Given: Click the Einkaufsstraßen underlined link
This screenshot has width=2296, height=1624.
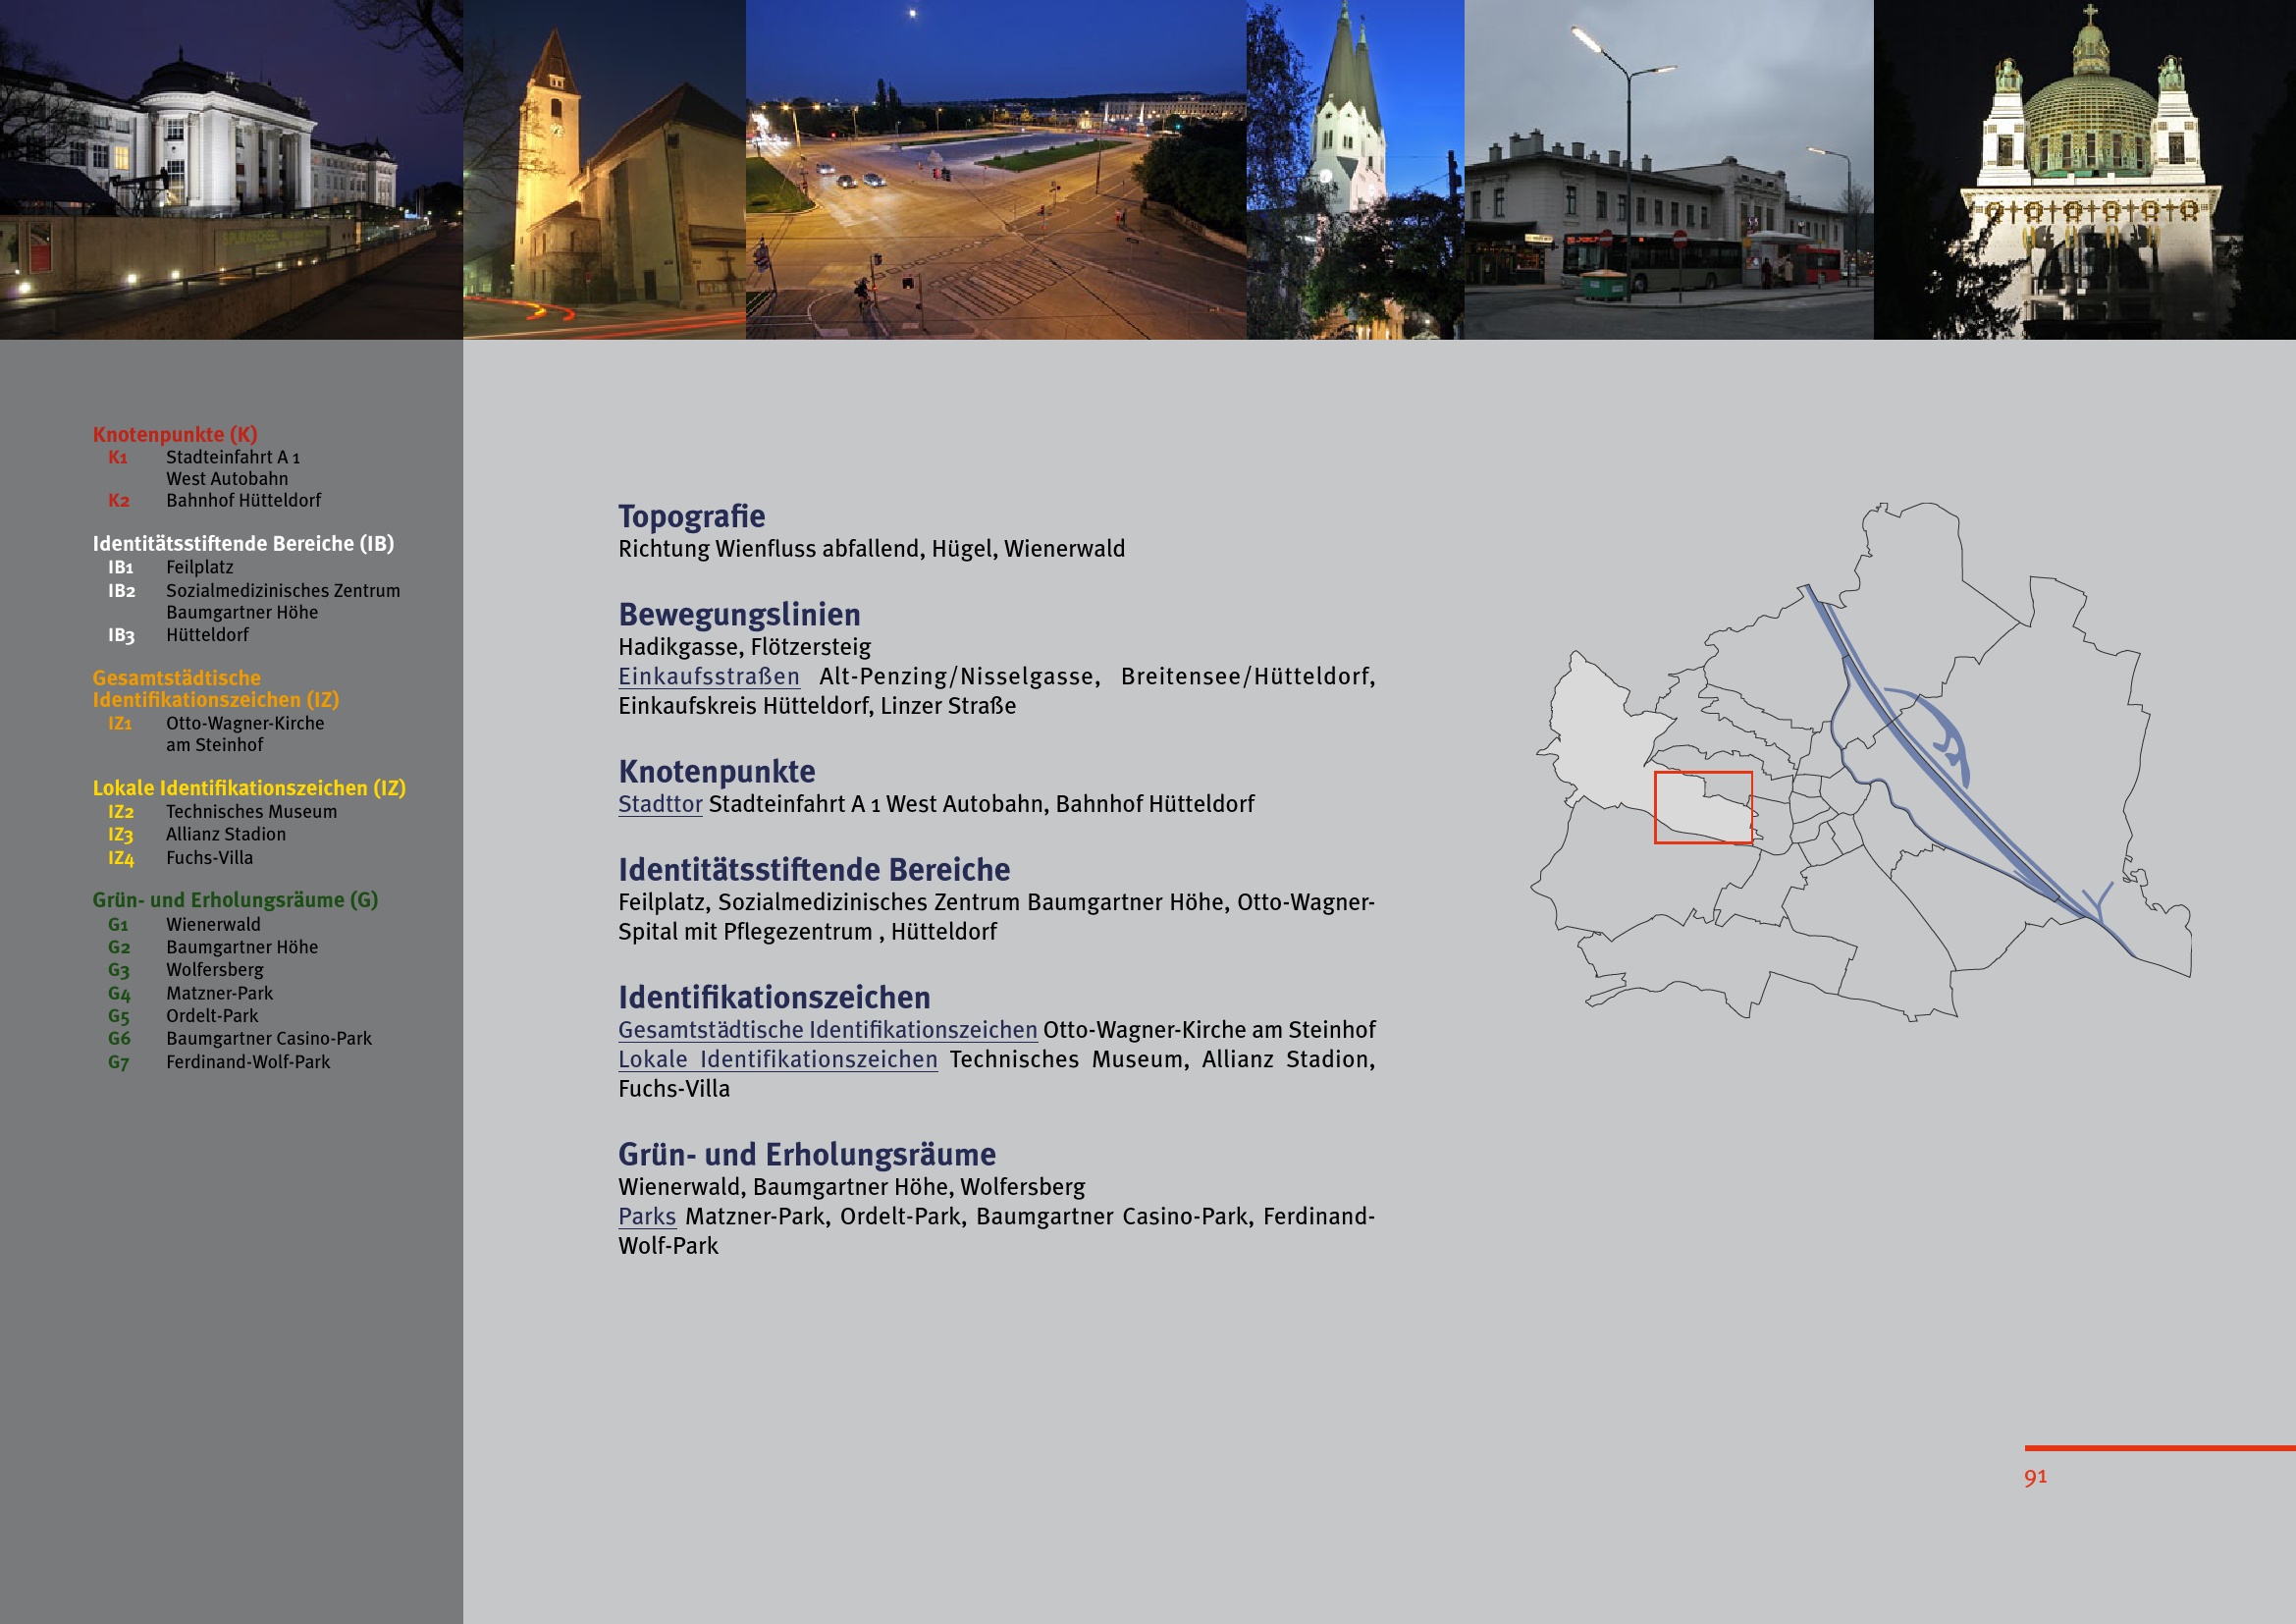Looking at the screenshot, I should tap(708, 677).
